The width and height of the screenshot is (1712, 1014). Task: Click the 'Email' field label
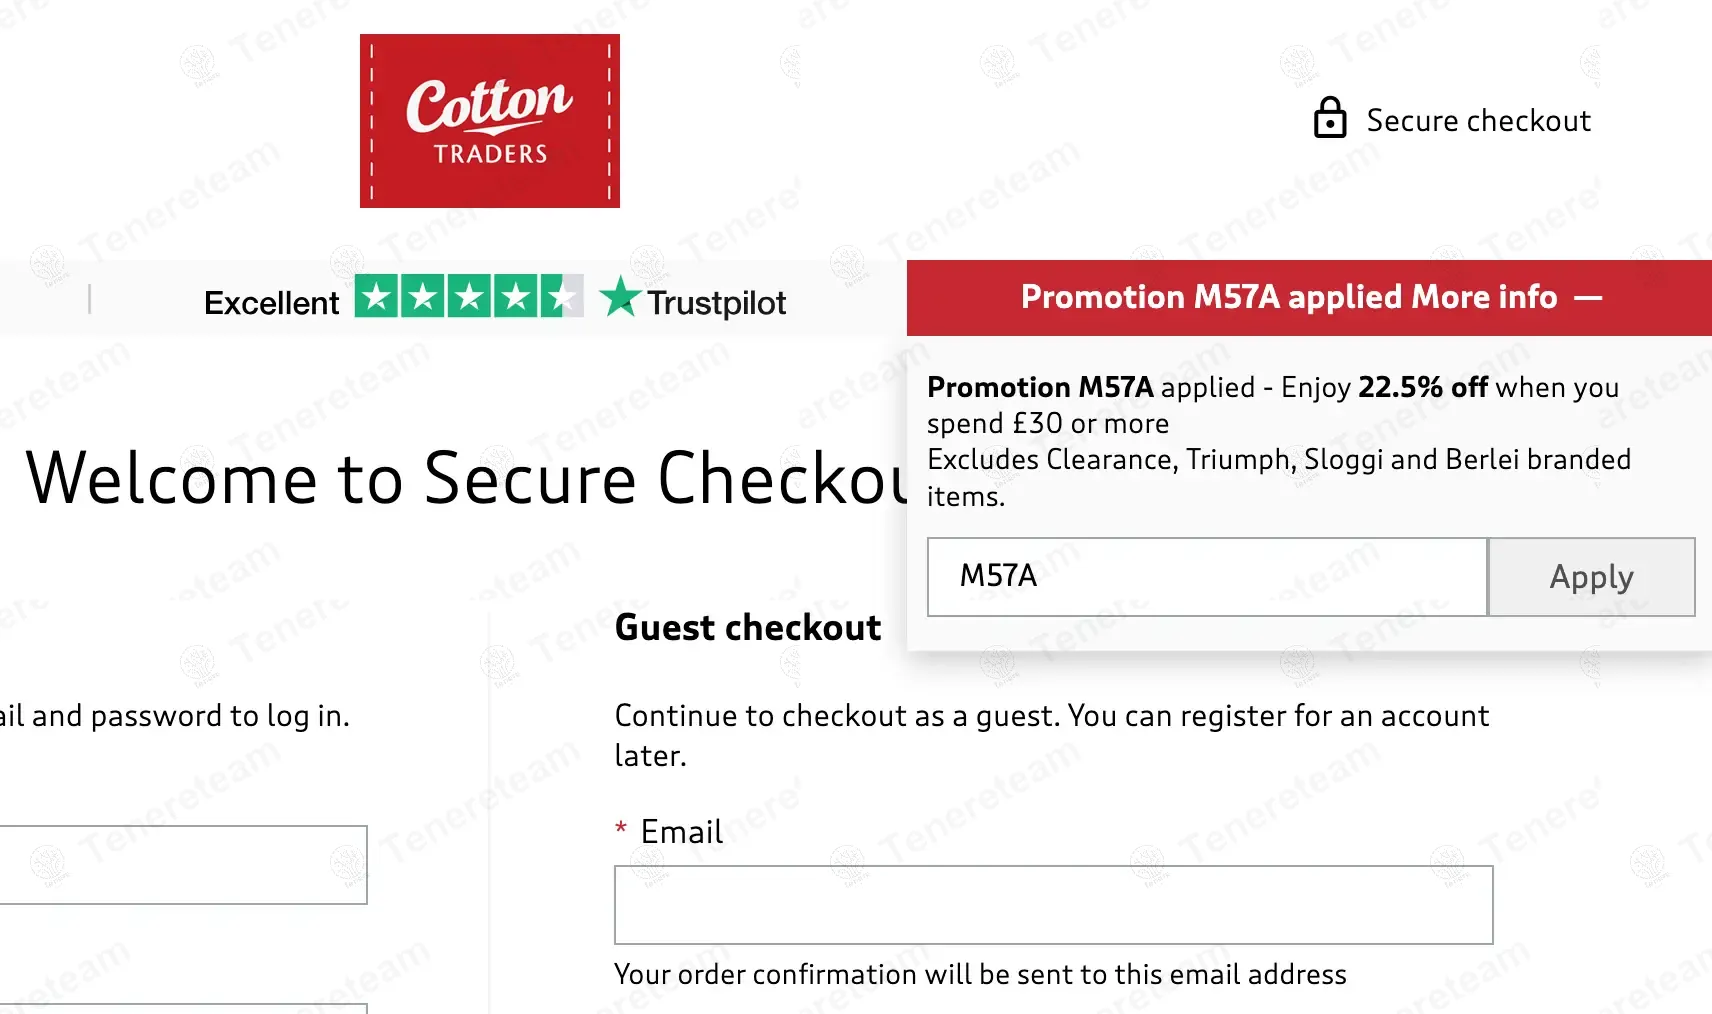pyautogui.click(x=681, y=832)
